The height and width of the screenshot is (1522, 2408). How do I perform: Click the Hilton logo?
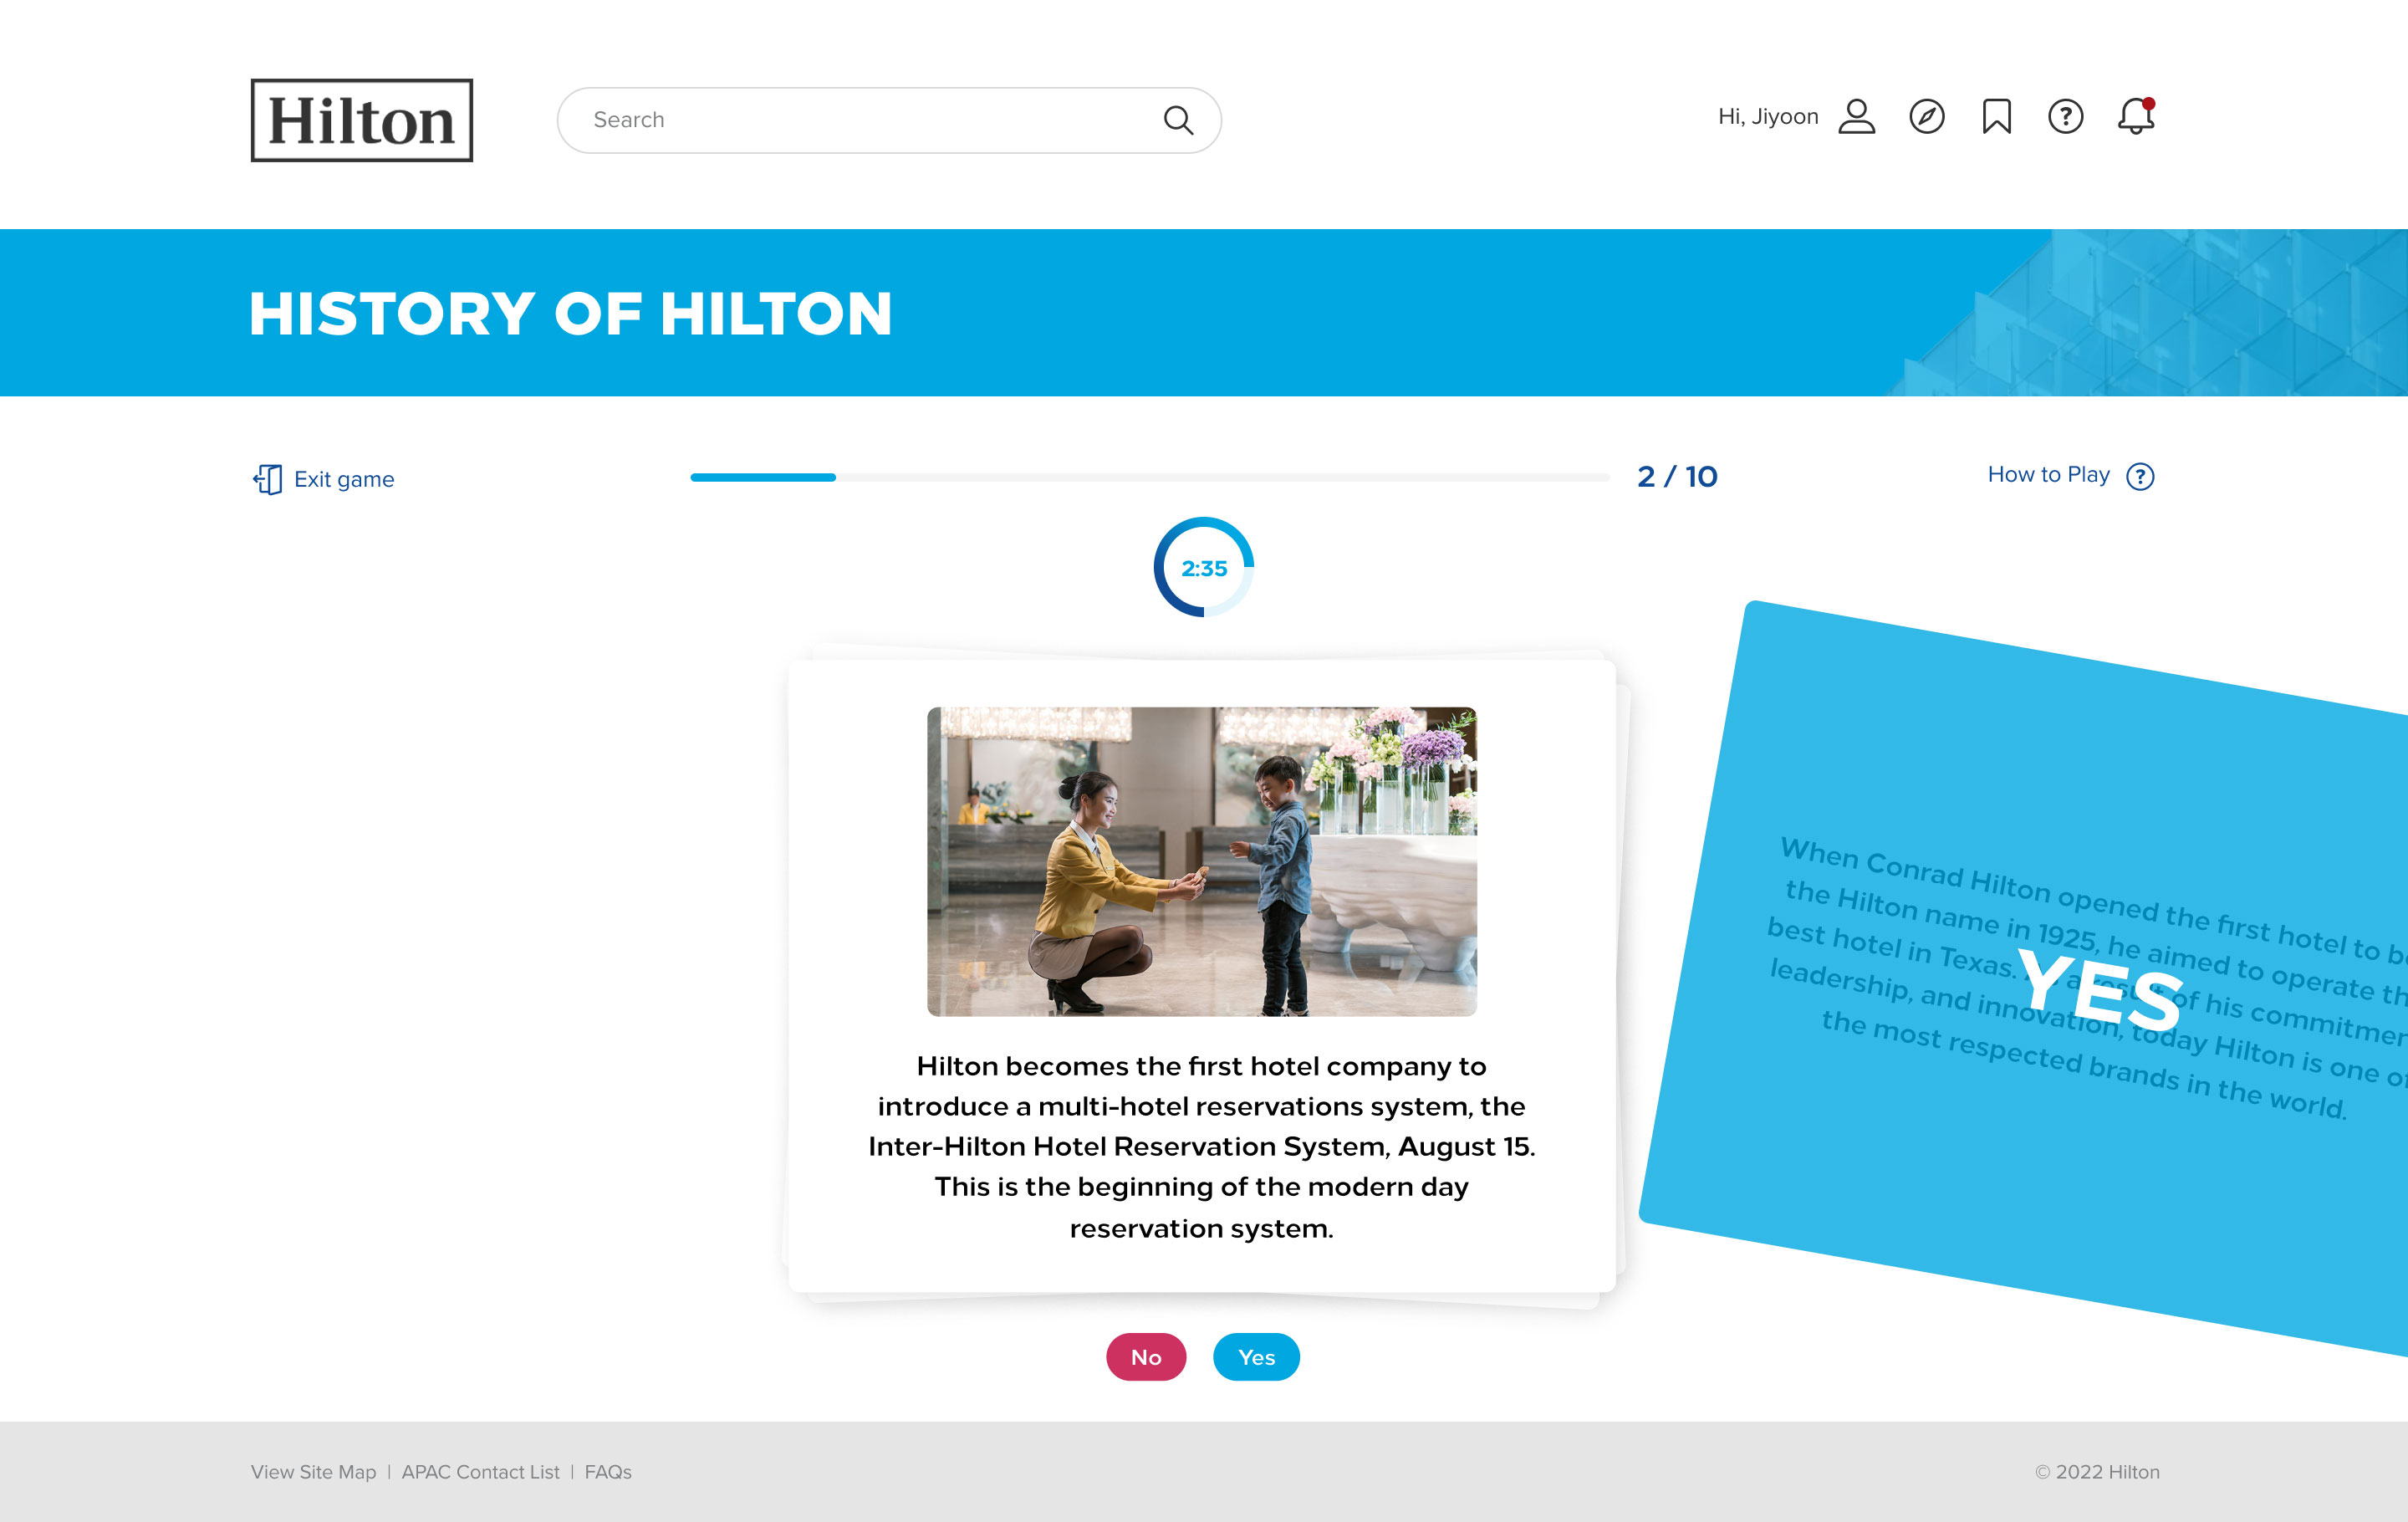pyautogui.click(x=361, y=120)
